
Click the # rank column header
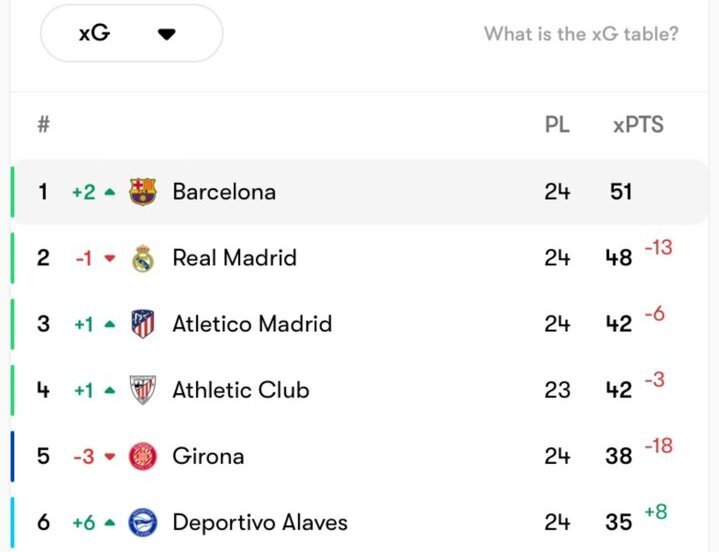(43, 125)
